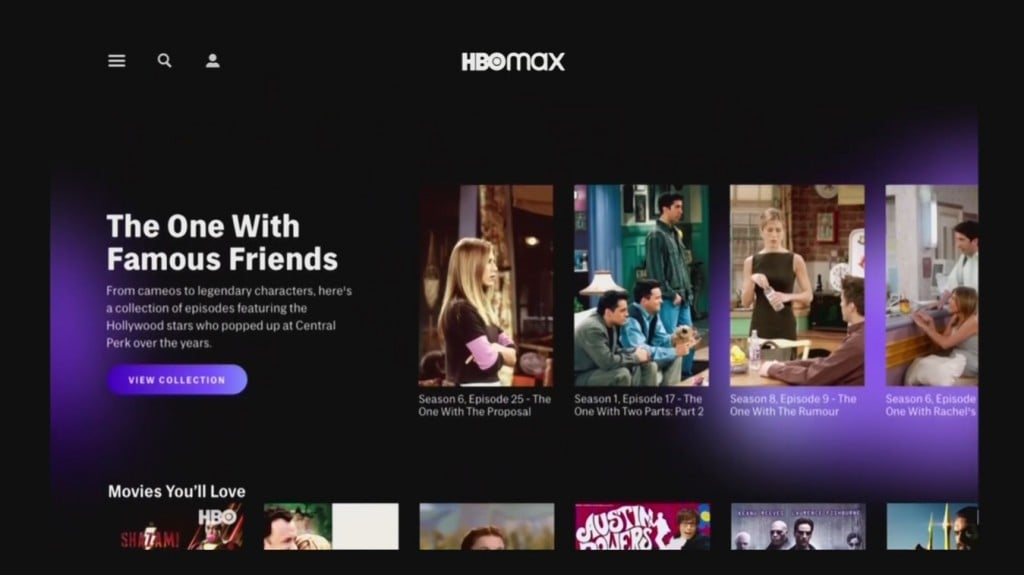Open The One With The Rumour thumbnail
1024x575 pixels.
tap(797, 286)
